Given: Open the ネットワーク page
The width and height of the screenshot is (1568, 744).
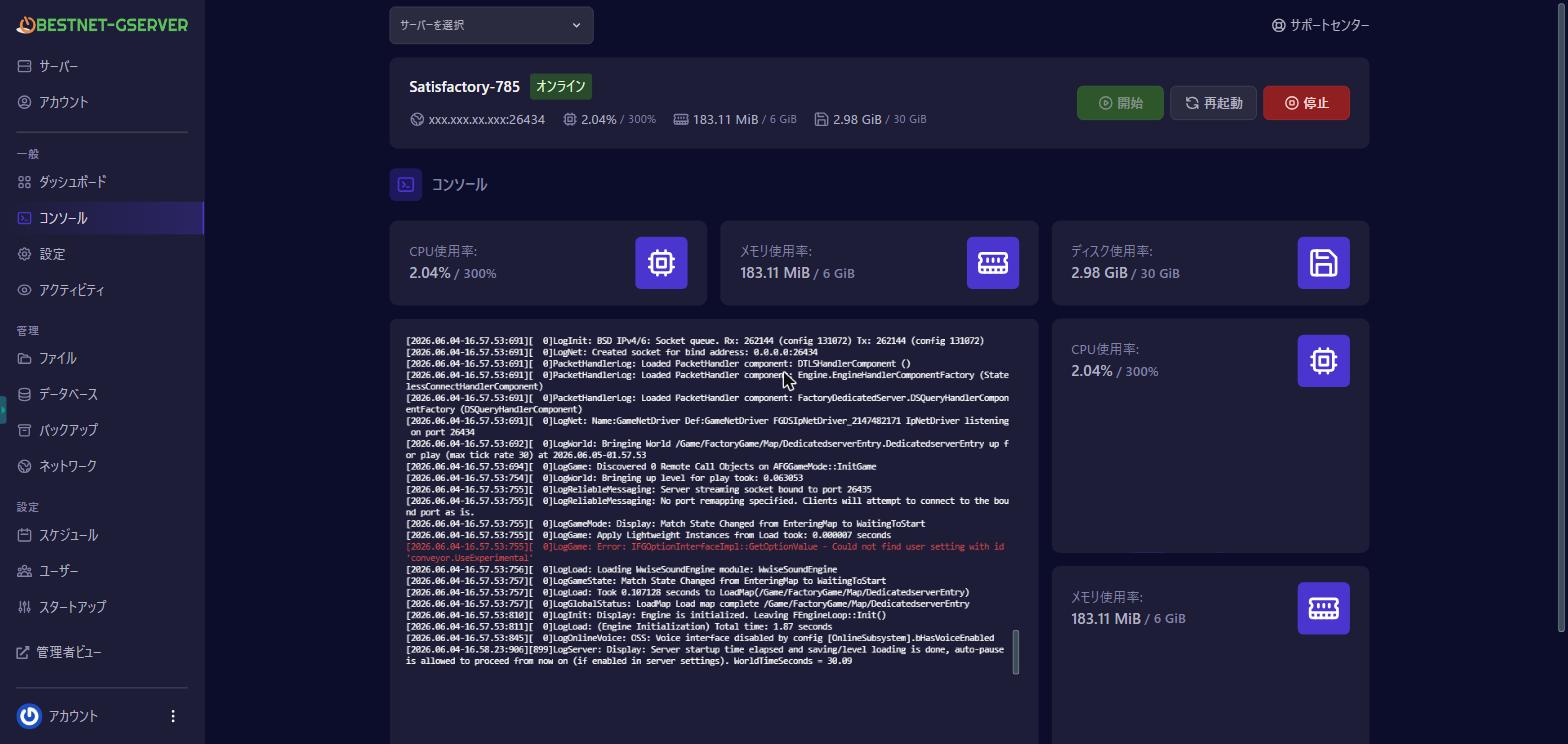Looking at the screenshot, I should 102,466.
